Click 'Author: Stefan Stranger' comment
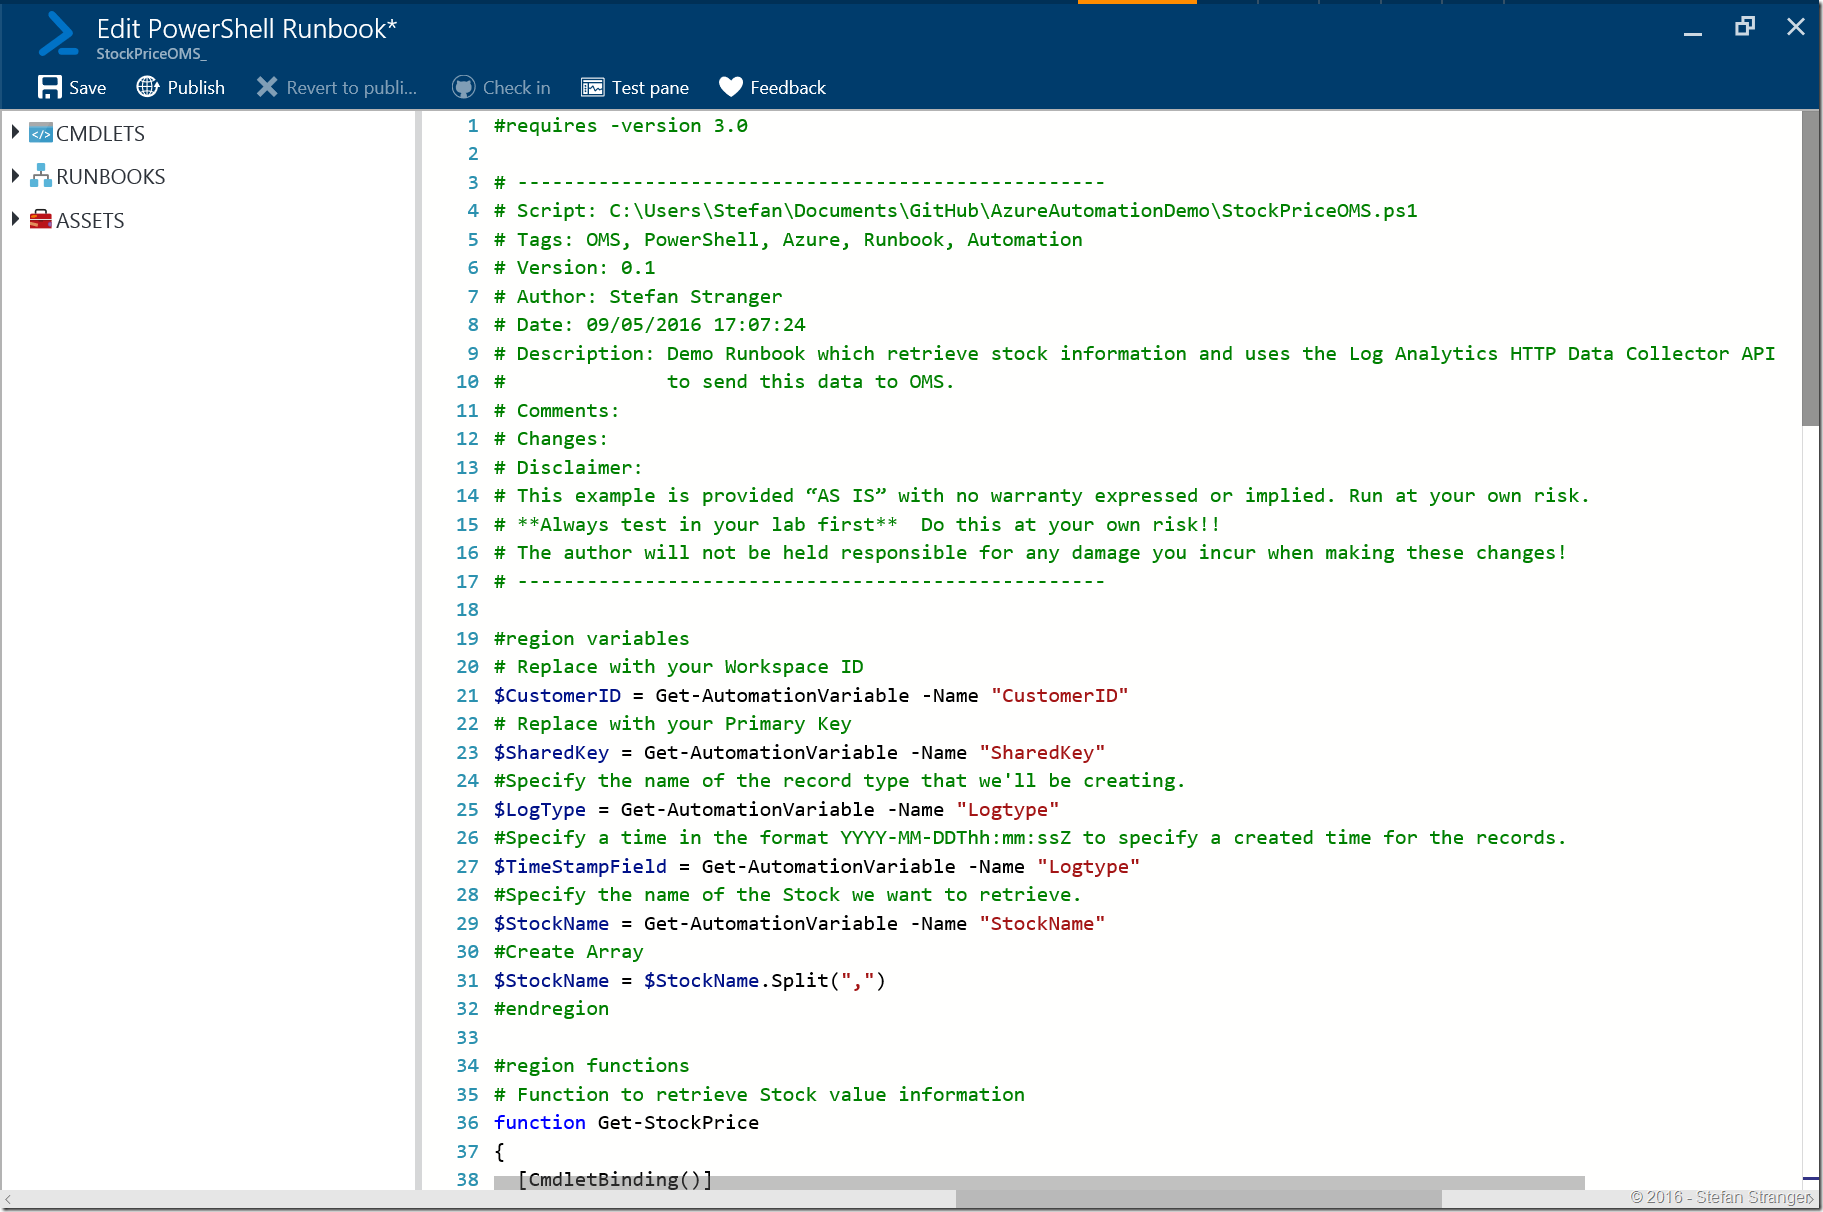Image resolution: width=1823 pixels, height=1212 pixels. point(649,297)
